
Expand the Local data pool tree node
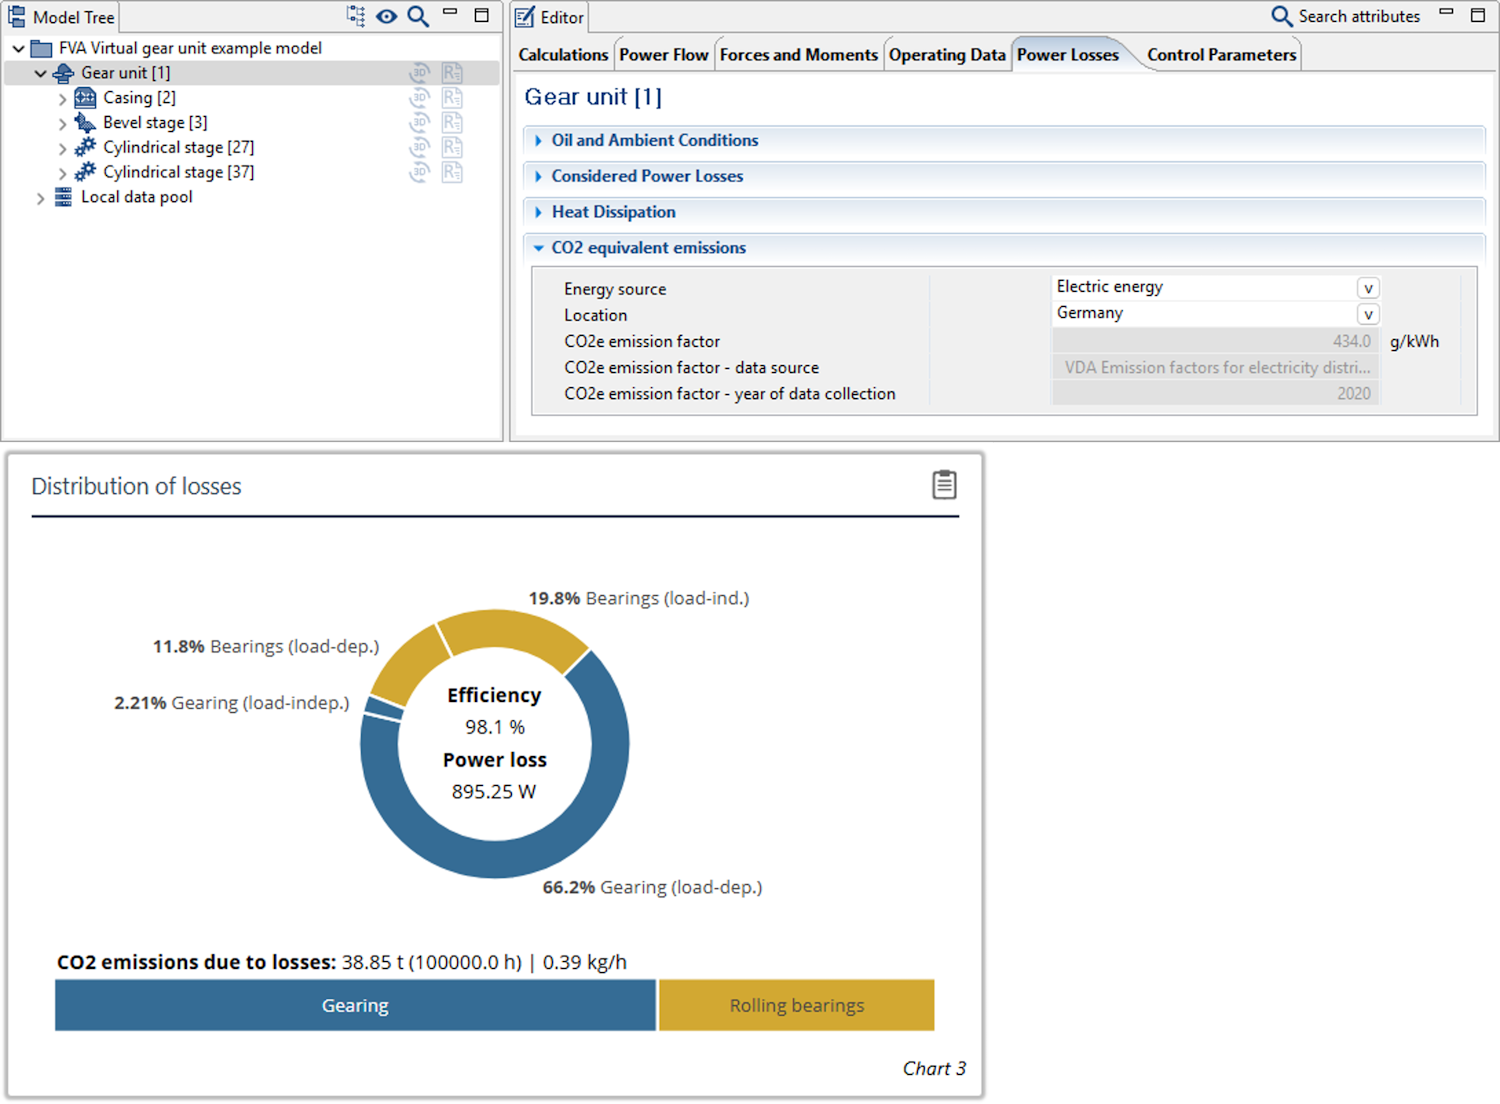coord(41,198)
